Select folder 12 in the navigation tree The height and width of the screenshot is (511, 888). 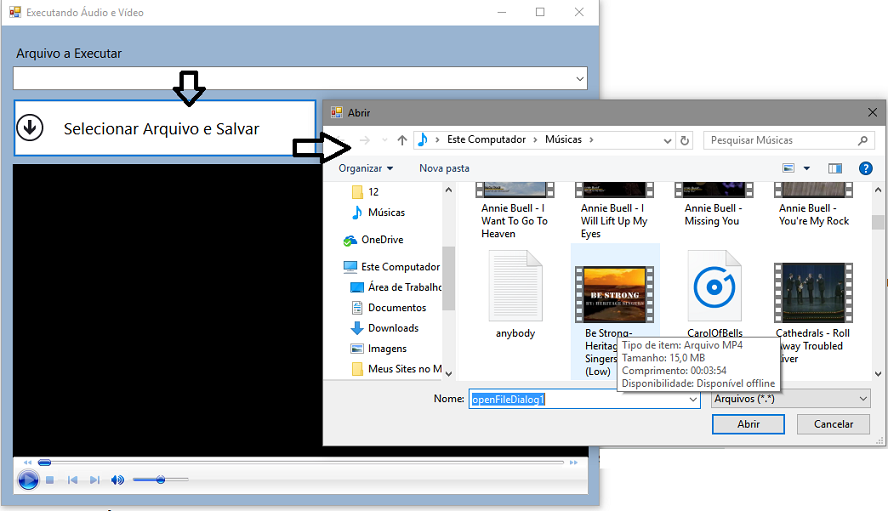tap(366, 192)
